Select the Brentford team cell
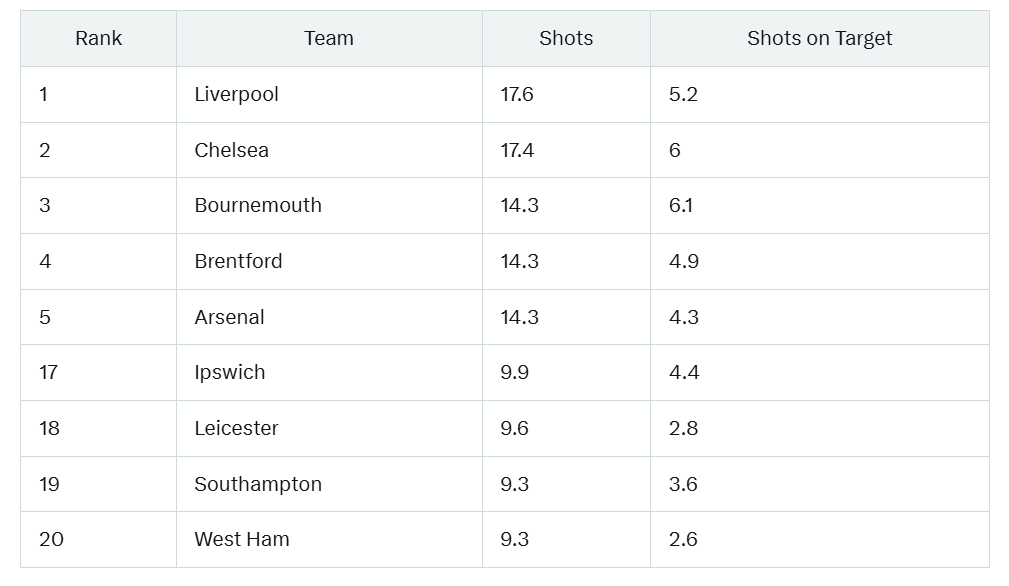 [329, 261]
